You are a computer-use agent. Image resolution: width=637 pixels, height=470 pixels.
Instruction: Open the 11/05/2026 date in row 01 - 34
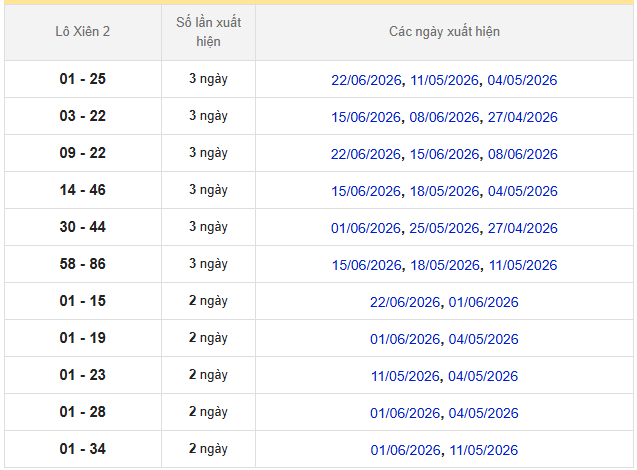pos(484,450)
